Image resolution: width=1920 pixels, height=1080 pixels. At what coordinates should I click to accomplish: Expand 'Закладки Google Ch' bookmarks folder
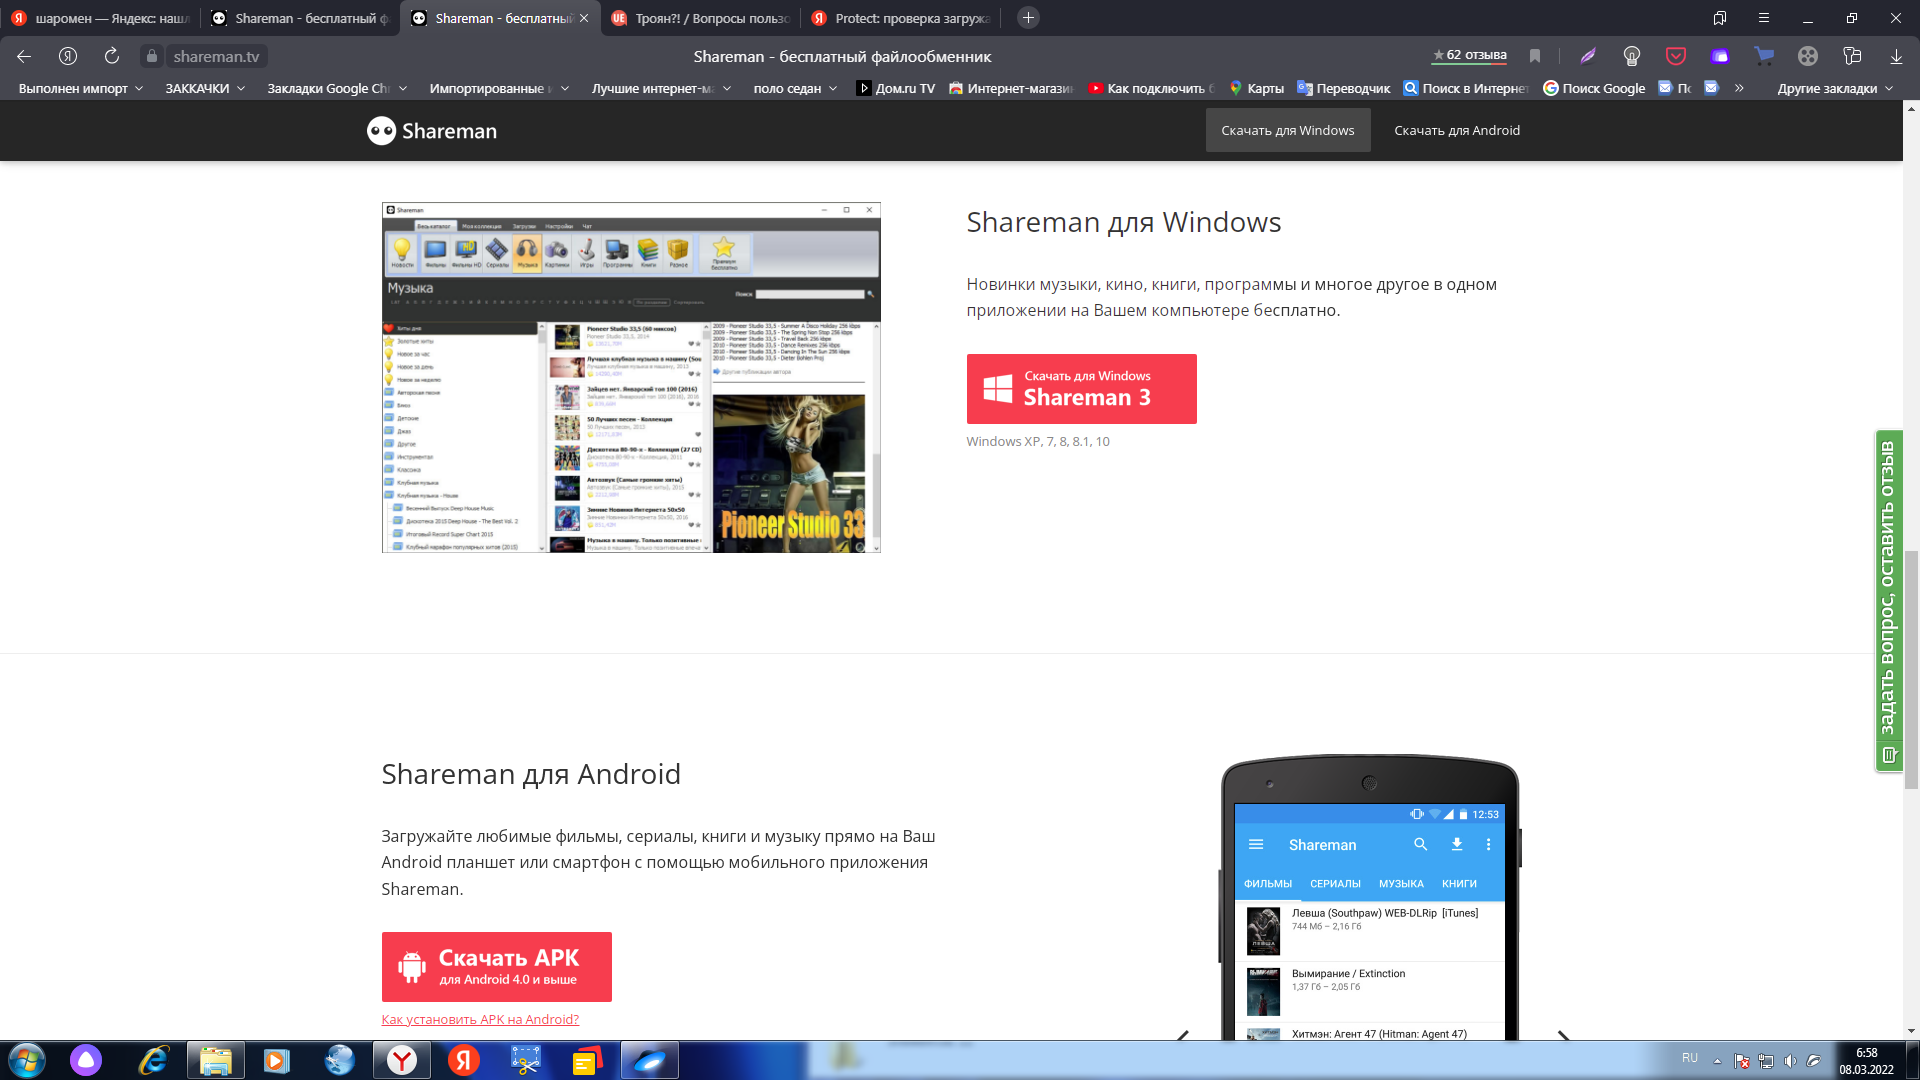(x=337, y=88)
